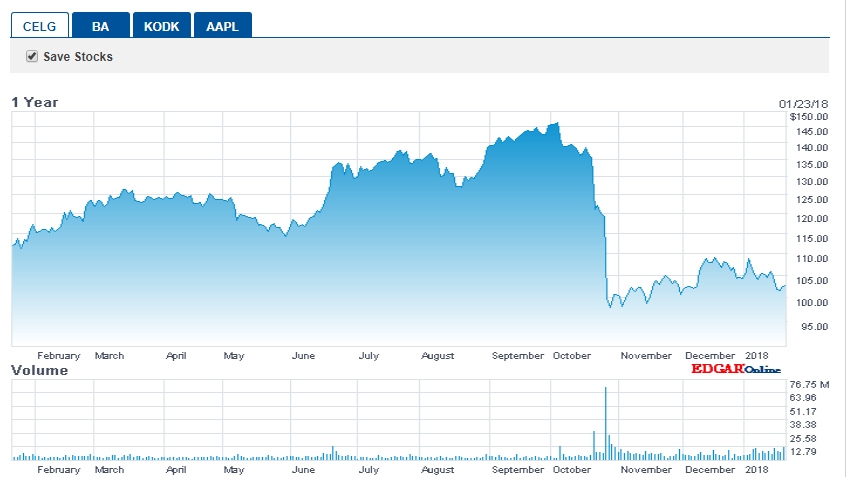
Task: Click the 130.00 price axis label
Action: point(812,182)
